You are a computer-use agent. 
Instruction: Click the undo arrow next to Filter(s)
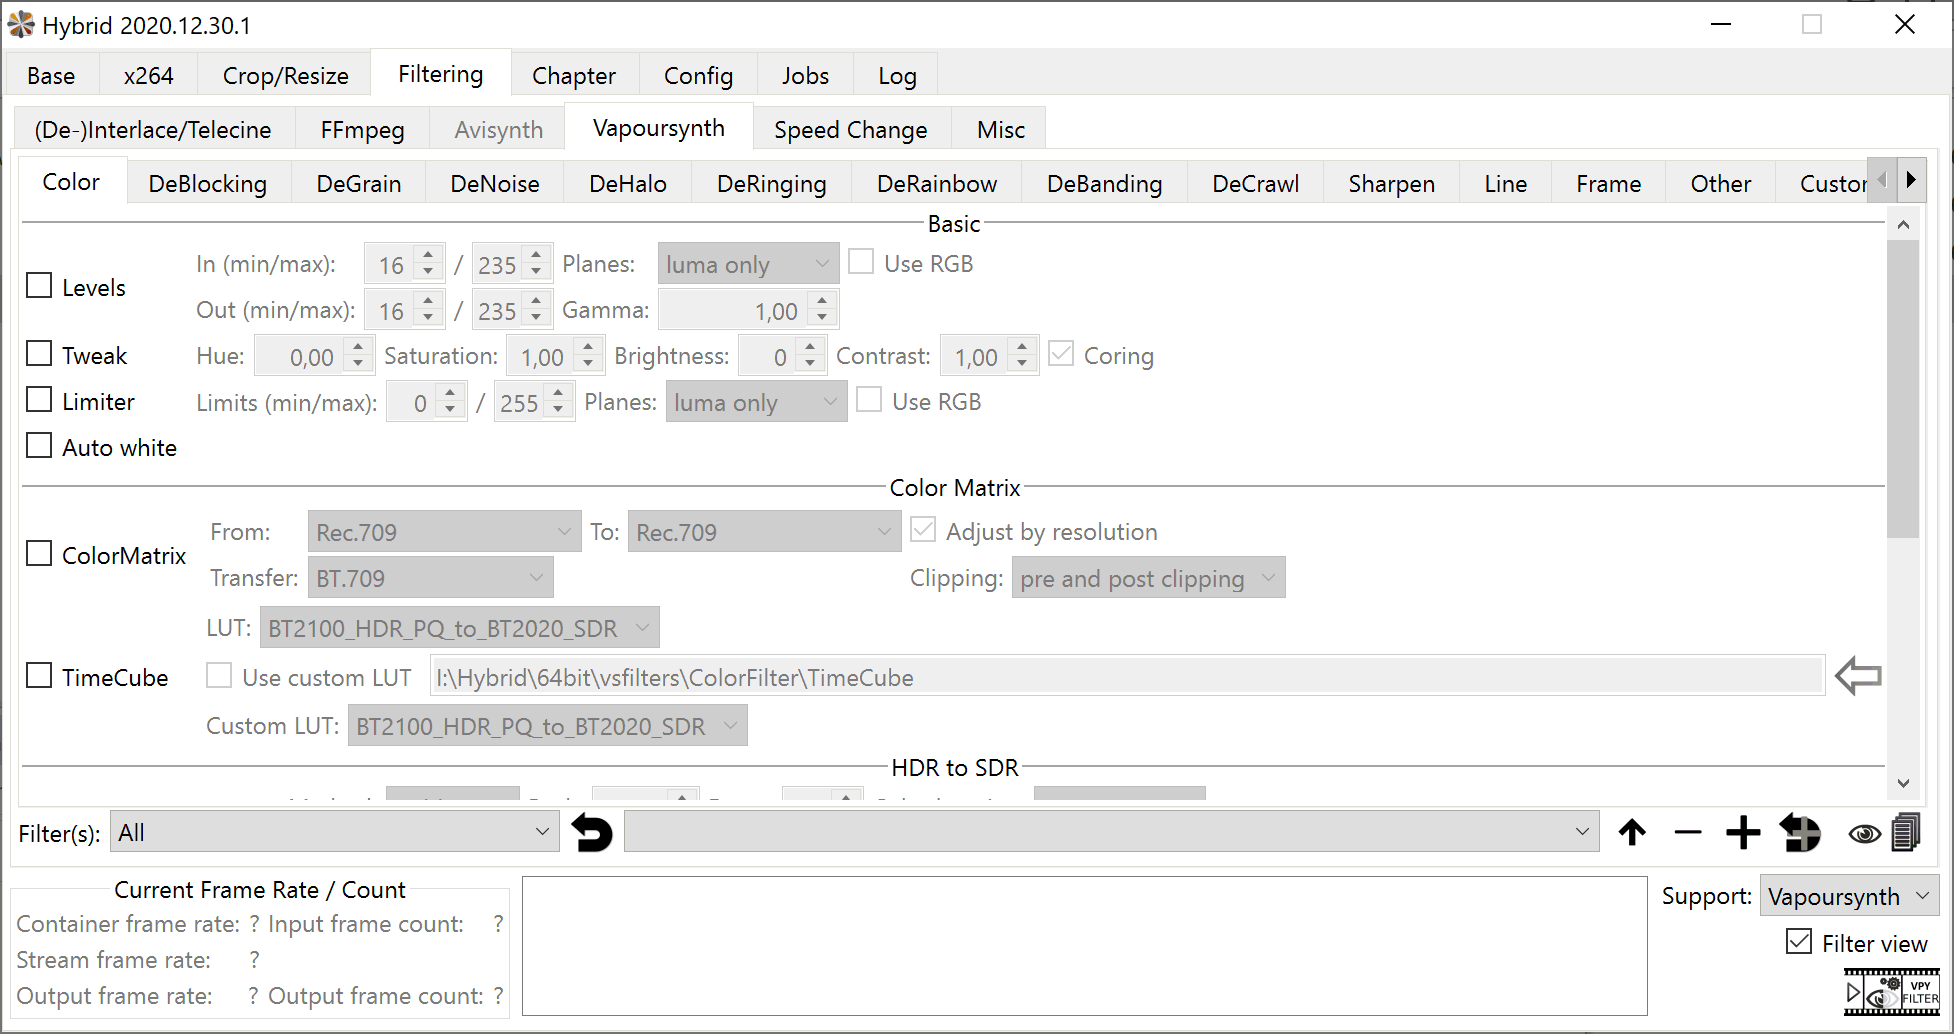(592, 832)
